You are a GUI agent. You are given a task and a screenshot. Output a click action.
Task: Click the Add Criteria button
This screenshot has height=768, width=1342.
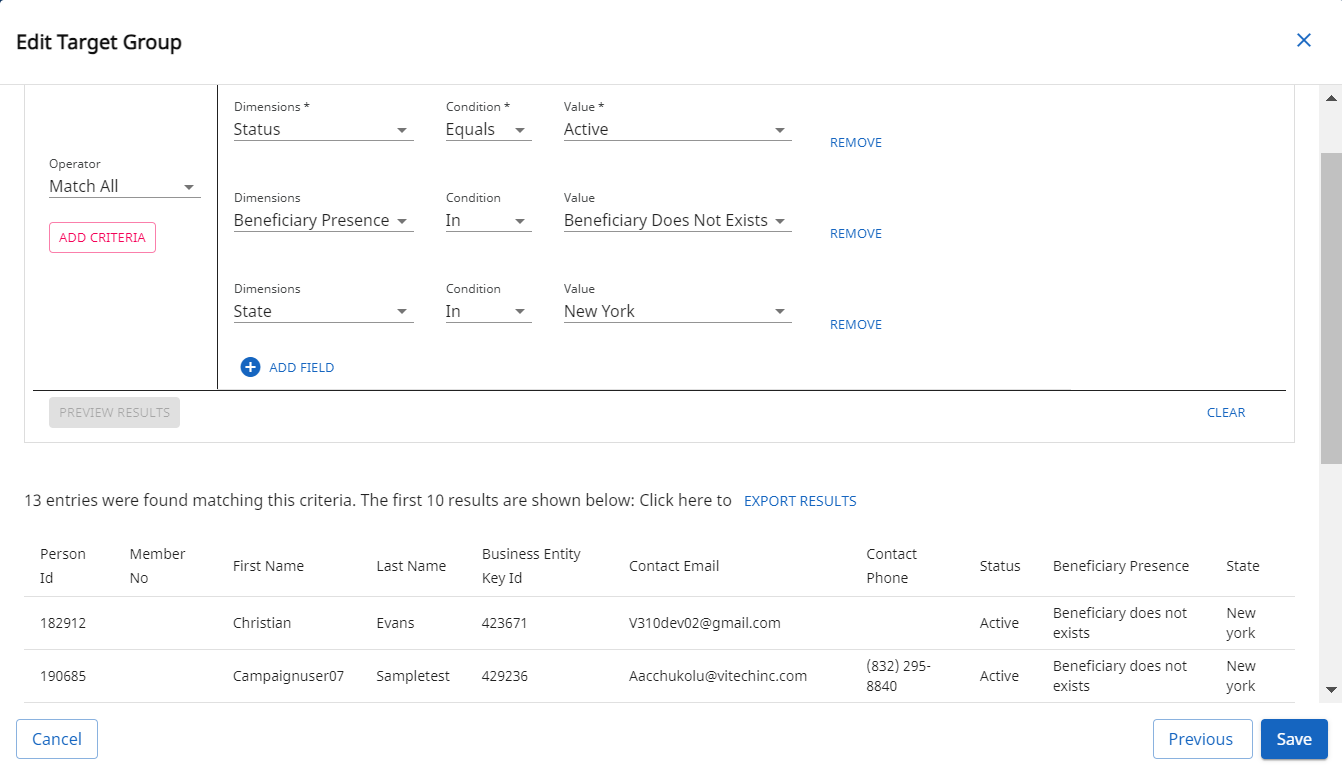102,238
